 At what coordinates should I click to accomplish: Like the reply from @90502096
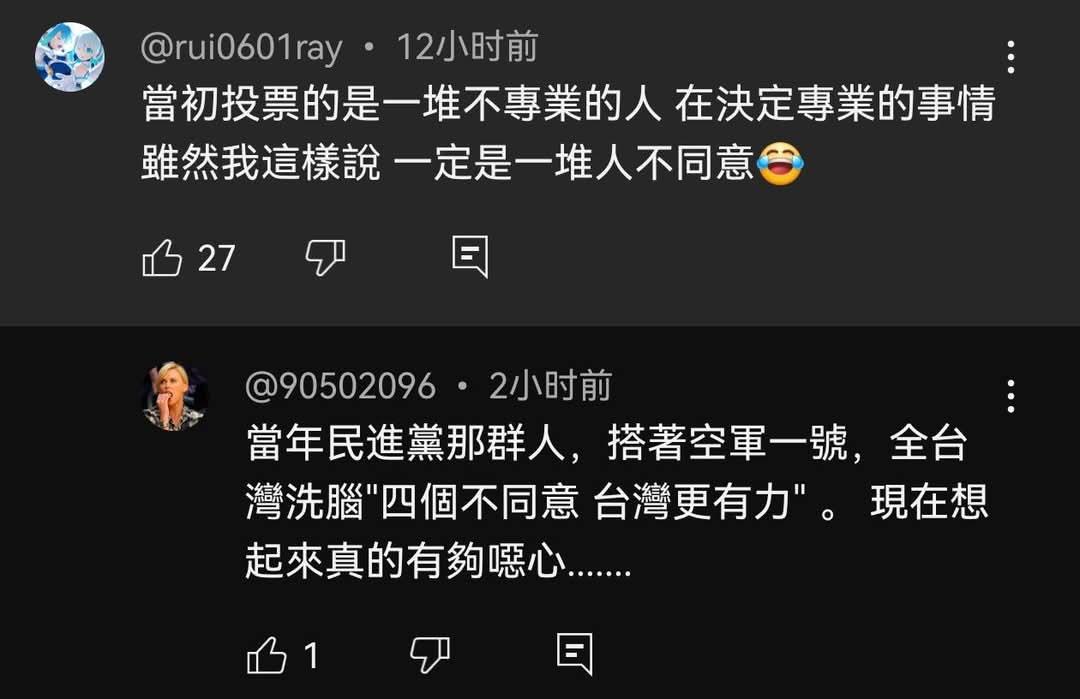tap(267, 655)
